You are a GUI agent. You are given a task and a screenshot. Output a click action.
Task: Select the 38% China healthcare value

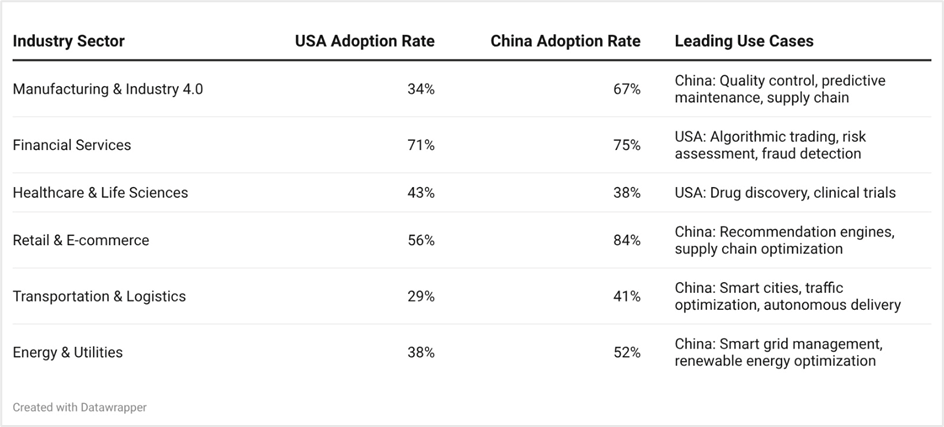pos(627,192)
